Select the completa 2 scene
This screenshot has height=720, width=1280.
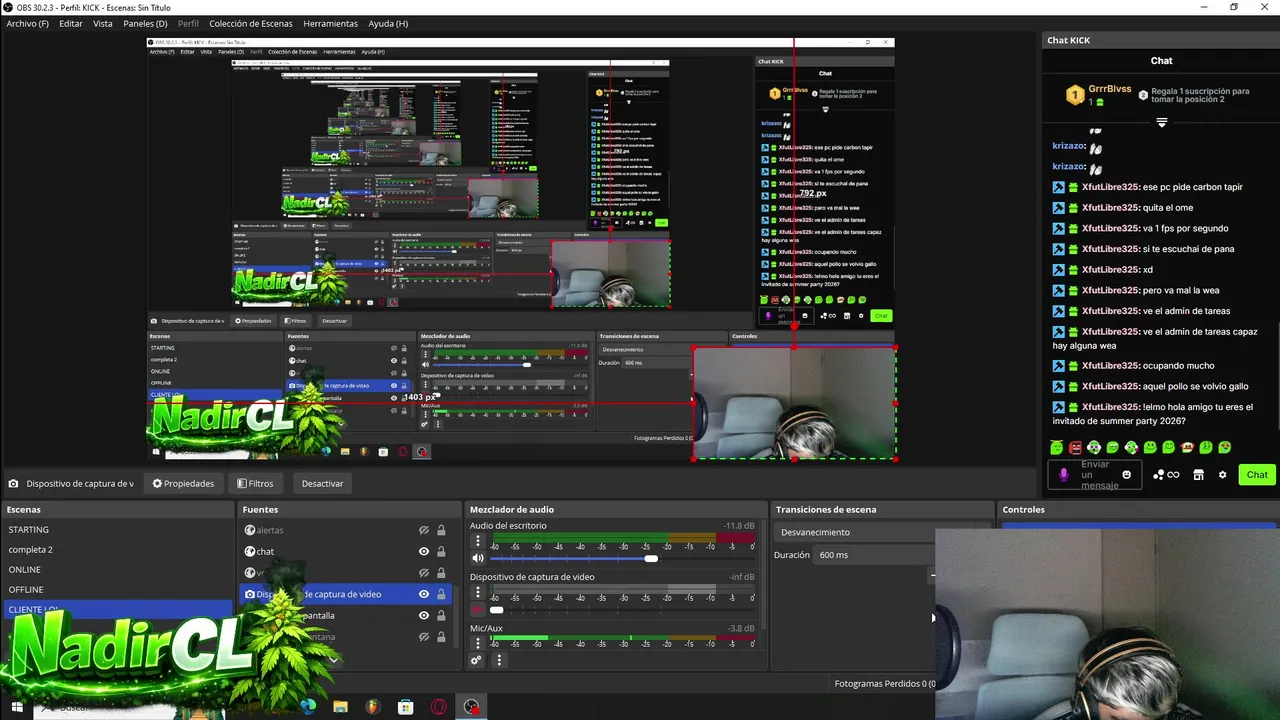[118, 550]
